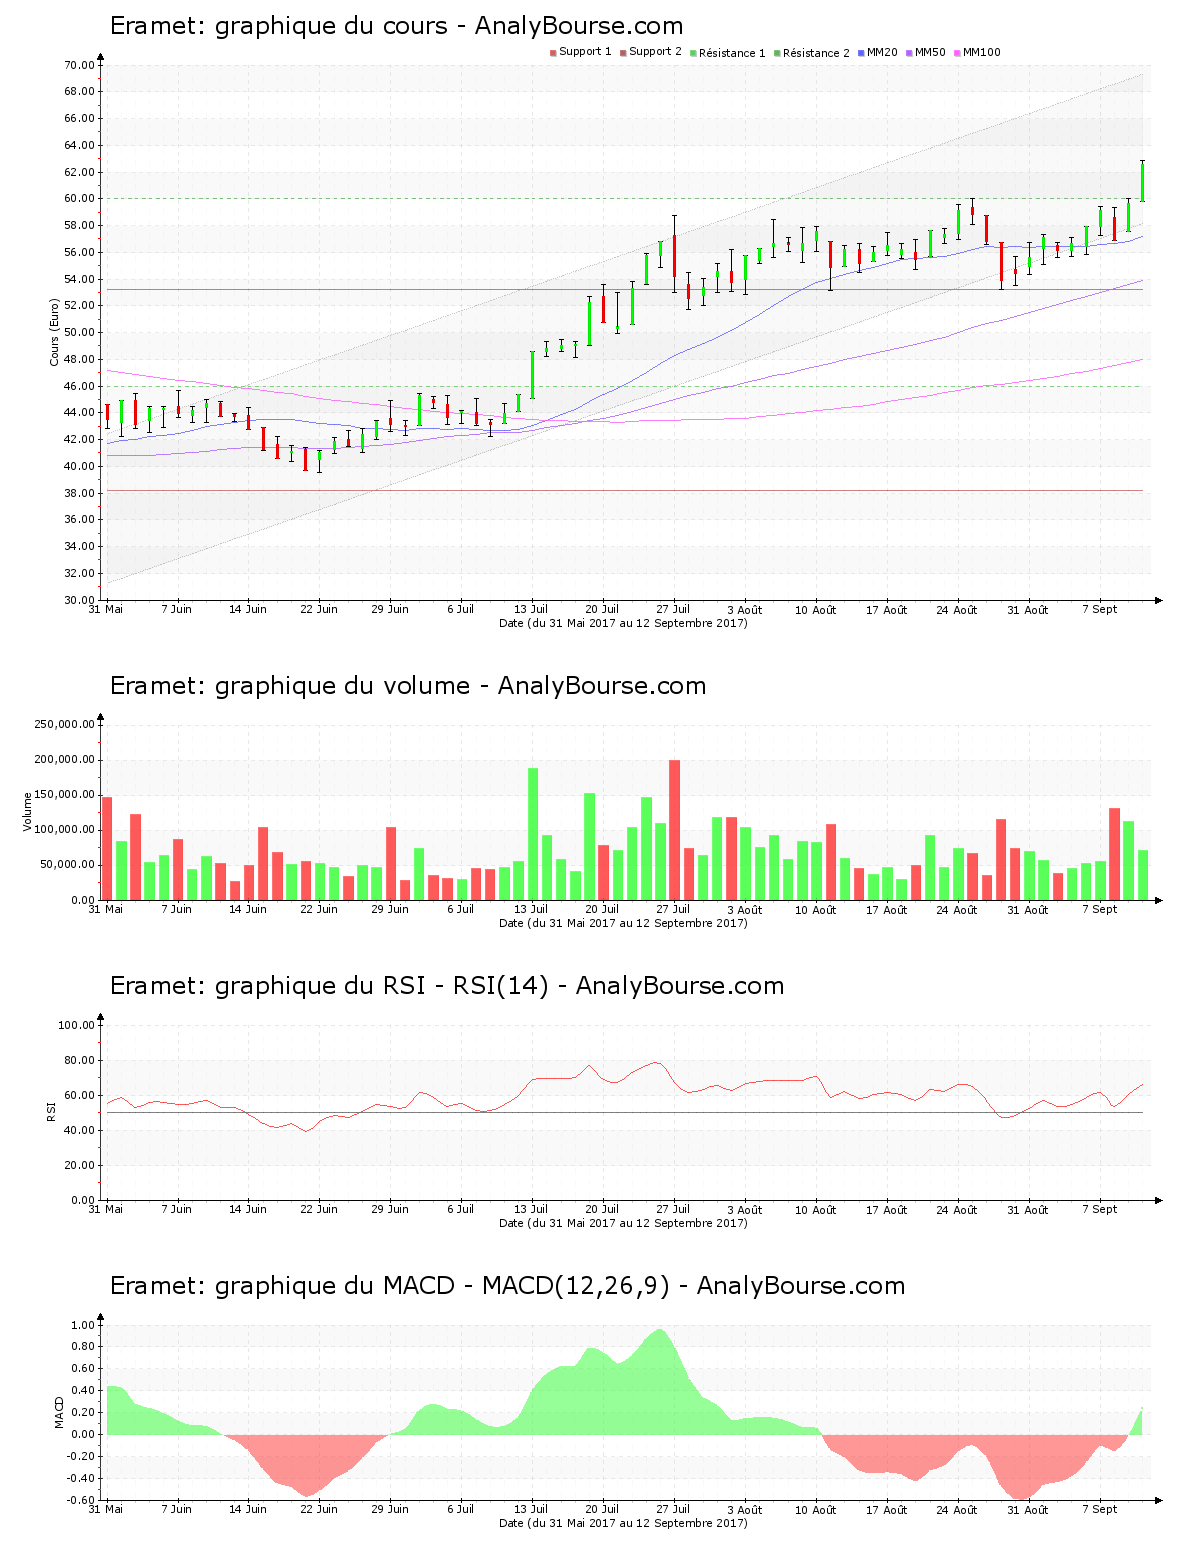Click the 'Volume' vertical axis title
The height and width of the screenshot is (1550, 1200).
pyautogui.click(x=28, y=811)
